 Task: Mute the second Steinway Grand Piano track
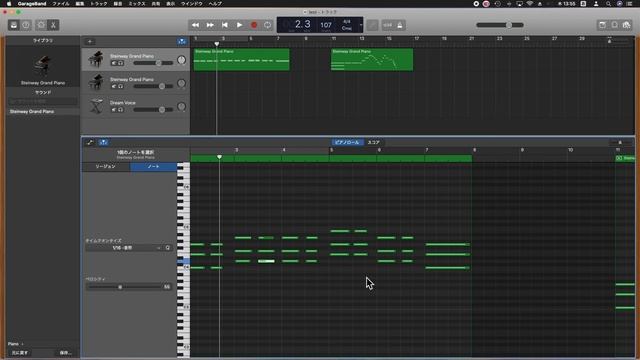(114, 87)
